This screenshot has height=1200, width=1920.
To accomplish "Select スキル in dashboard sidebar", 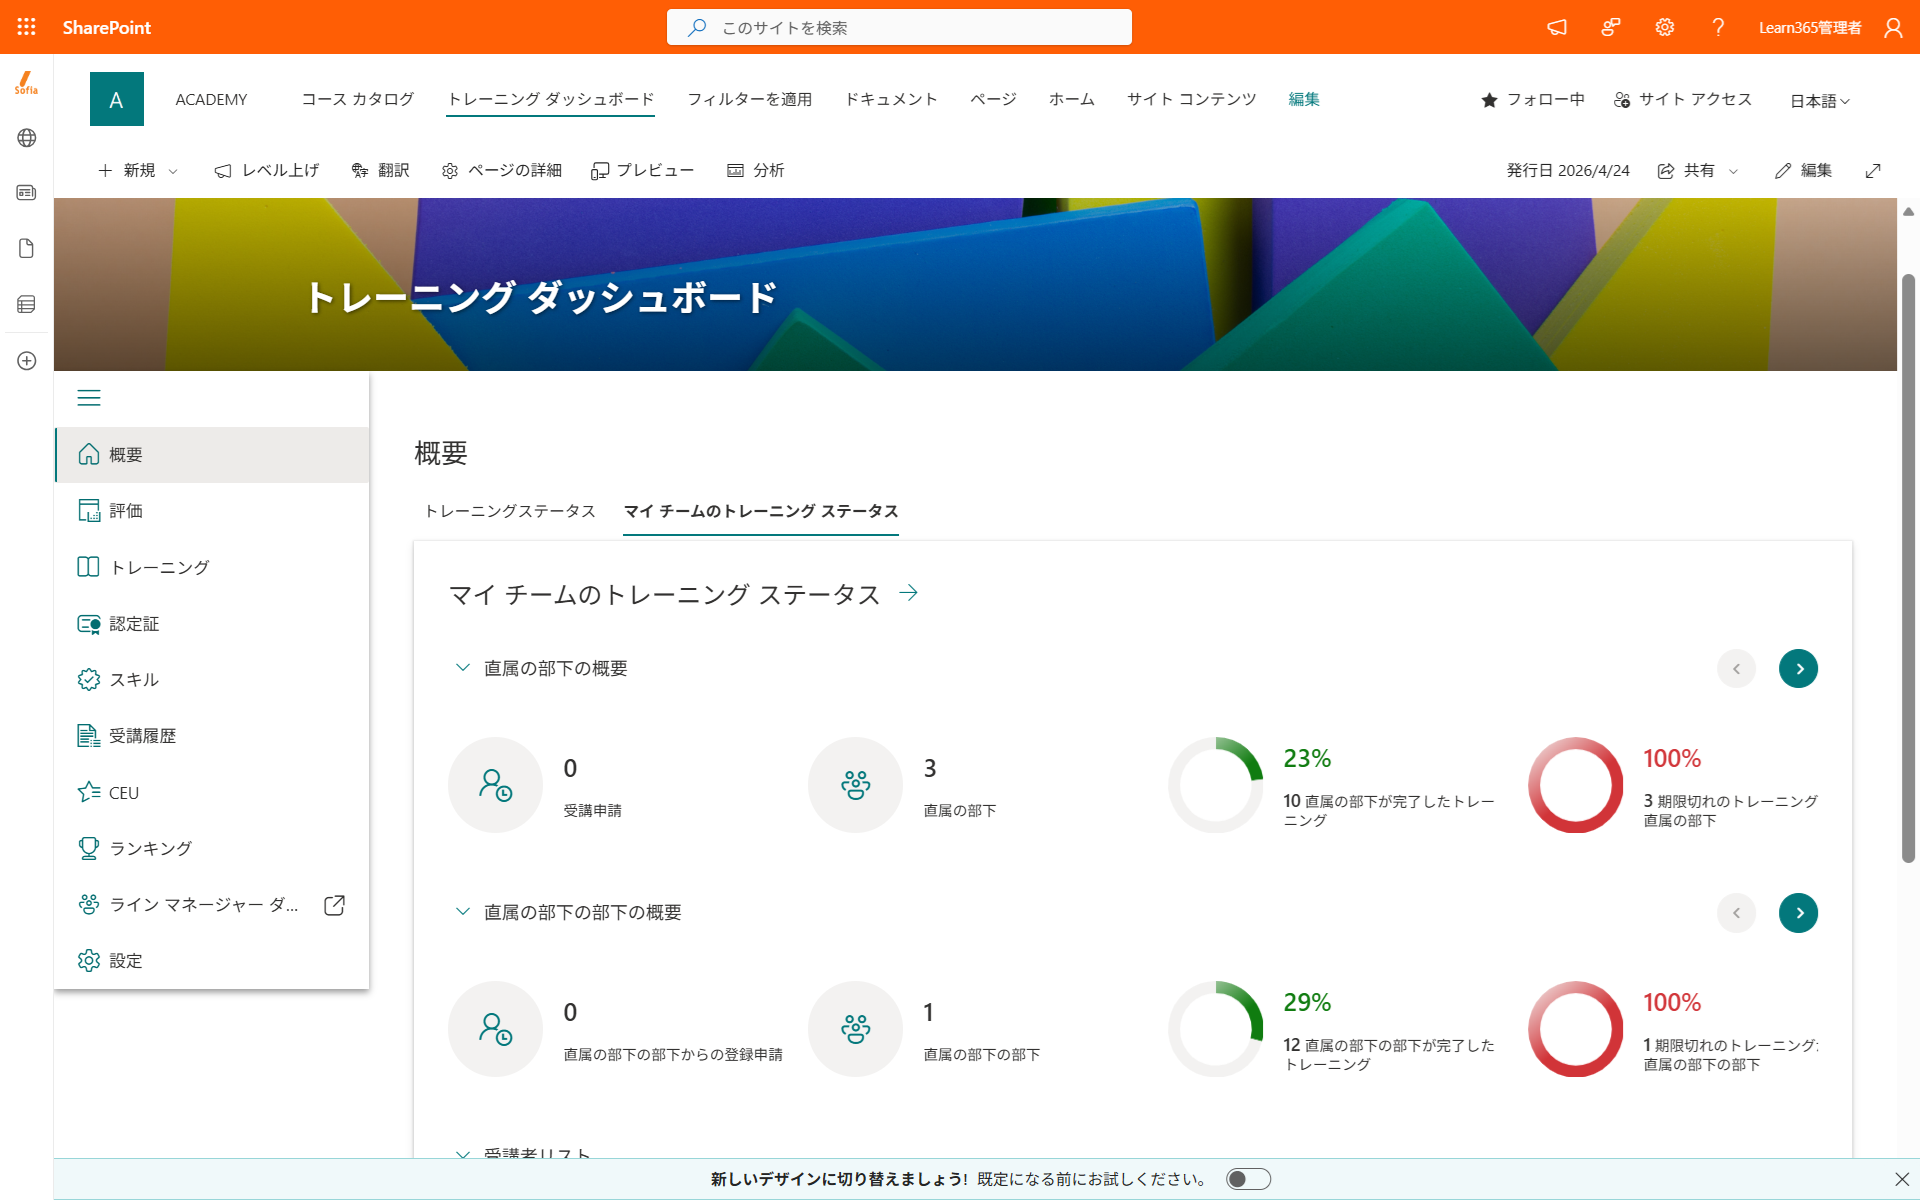I will (x=212, y=680).
